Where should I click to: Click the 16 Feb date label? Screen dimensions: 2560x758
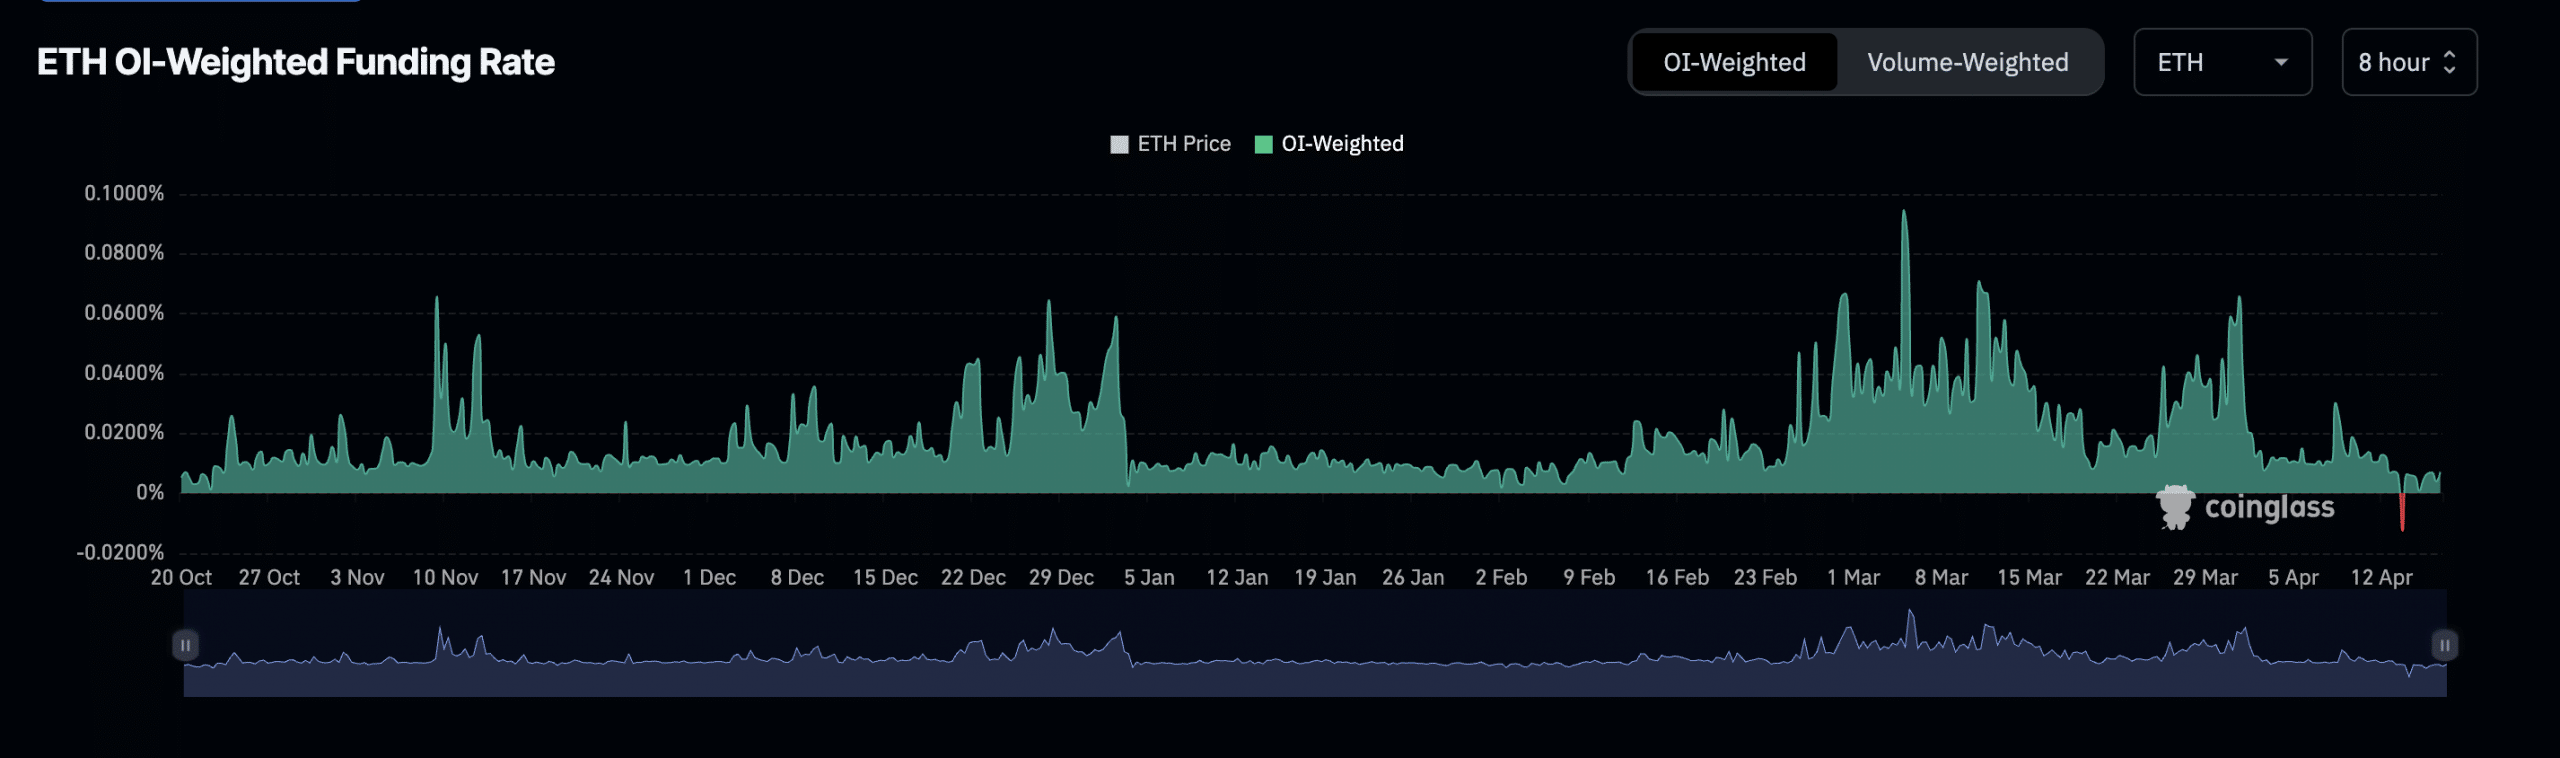click(x=1677, y=578)
